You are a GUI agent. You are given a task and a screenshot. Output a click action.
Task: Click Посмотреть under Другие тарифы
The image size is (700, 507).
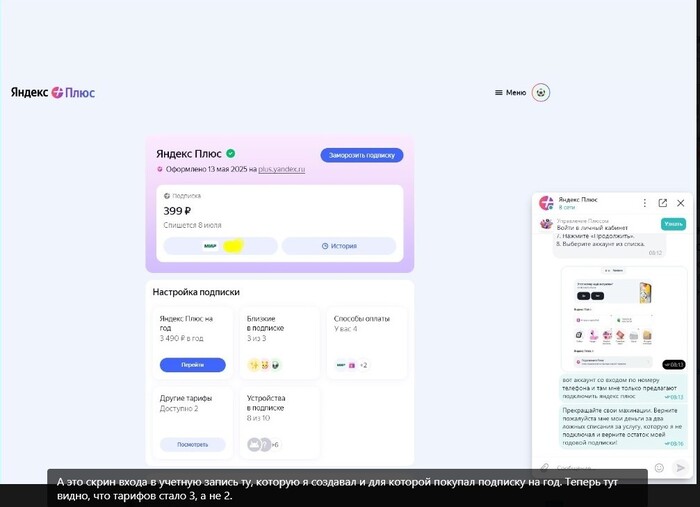point(192,444)
